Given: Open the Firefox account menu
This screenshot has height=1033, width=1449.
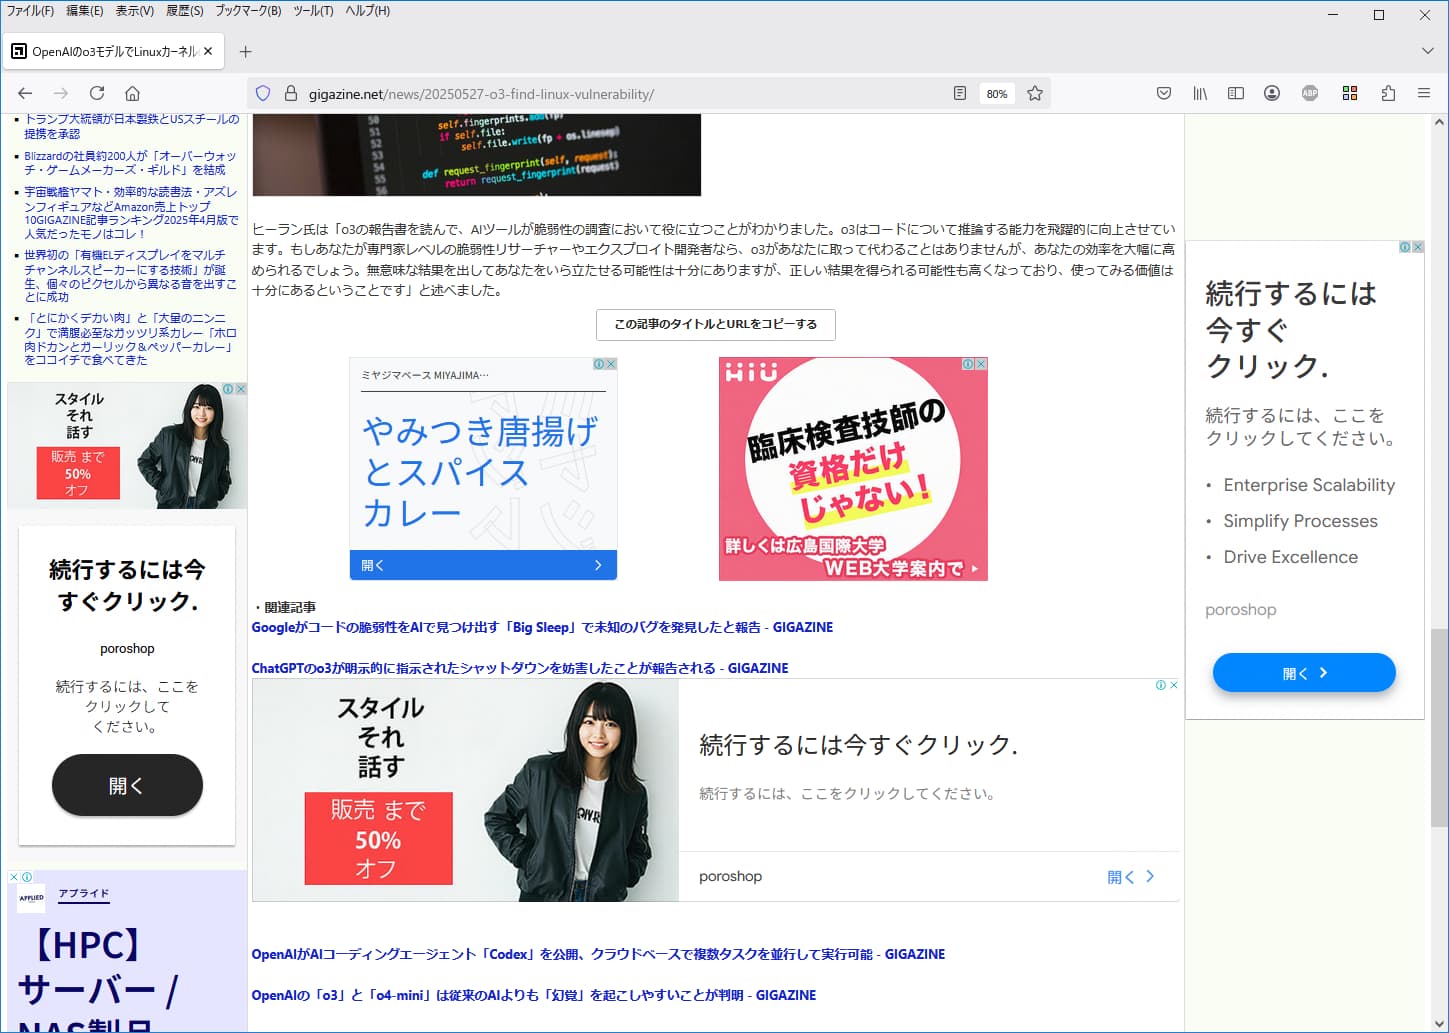Looking at the screenshot, I should click(1272, 93).
